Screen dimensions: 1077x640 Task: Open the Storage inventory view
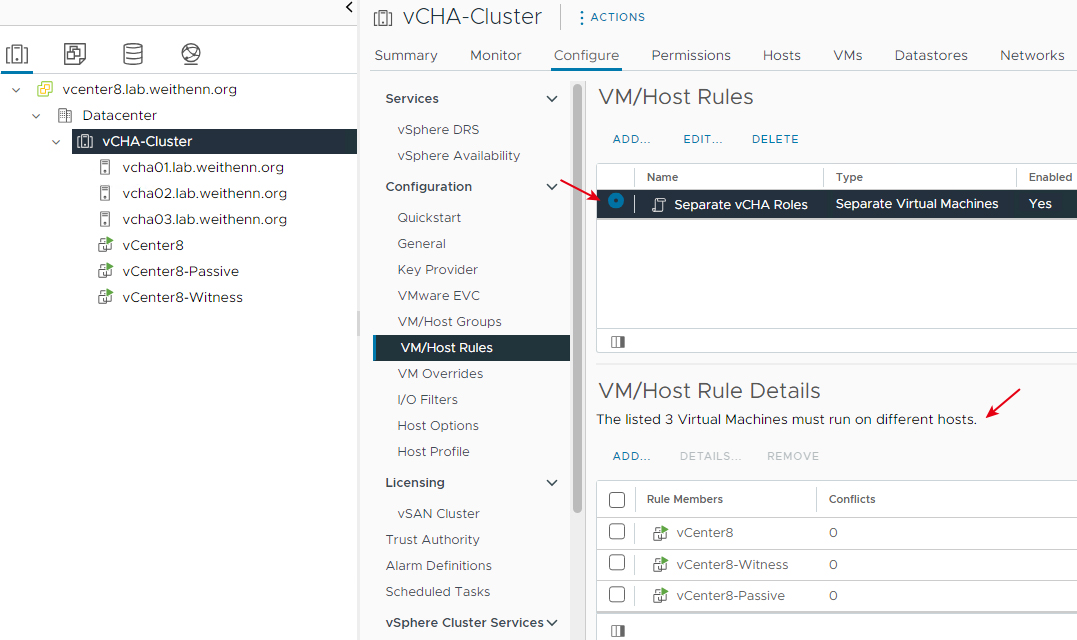coord(133,54)
